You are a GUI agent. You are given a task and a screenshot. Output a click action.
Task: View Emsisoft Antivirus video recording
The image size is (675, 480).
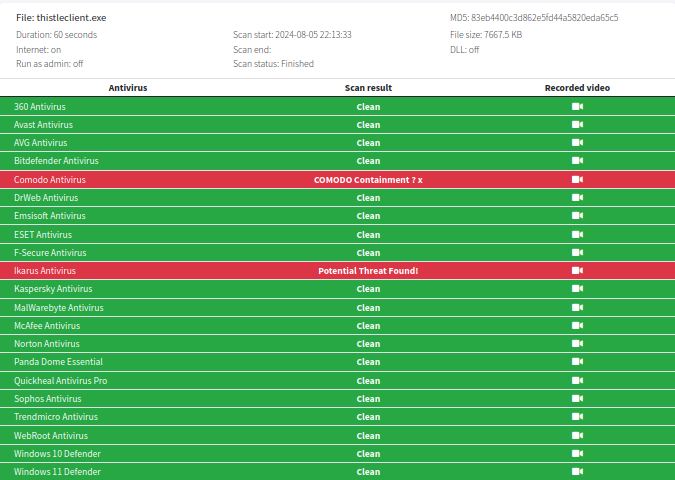577,216
